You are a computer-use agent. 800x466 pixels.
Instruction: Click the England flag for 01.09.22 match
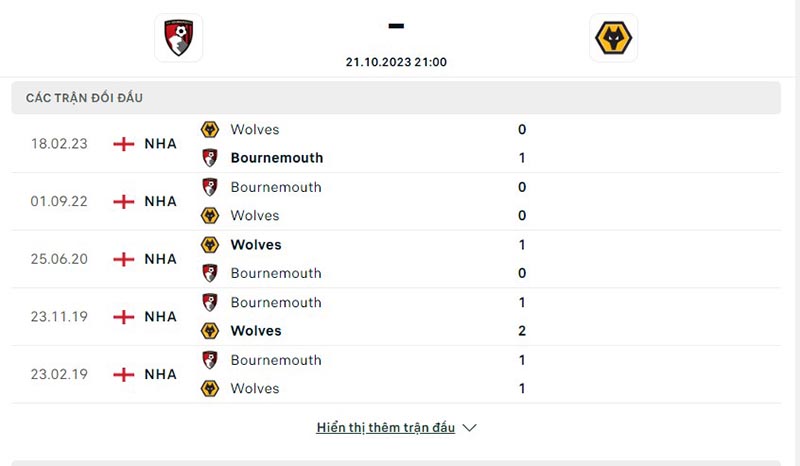[124, 201]
